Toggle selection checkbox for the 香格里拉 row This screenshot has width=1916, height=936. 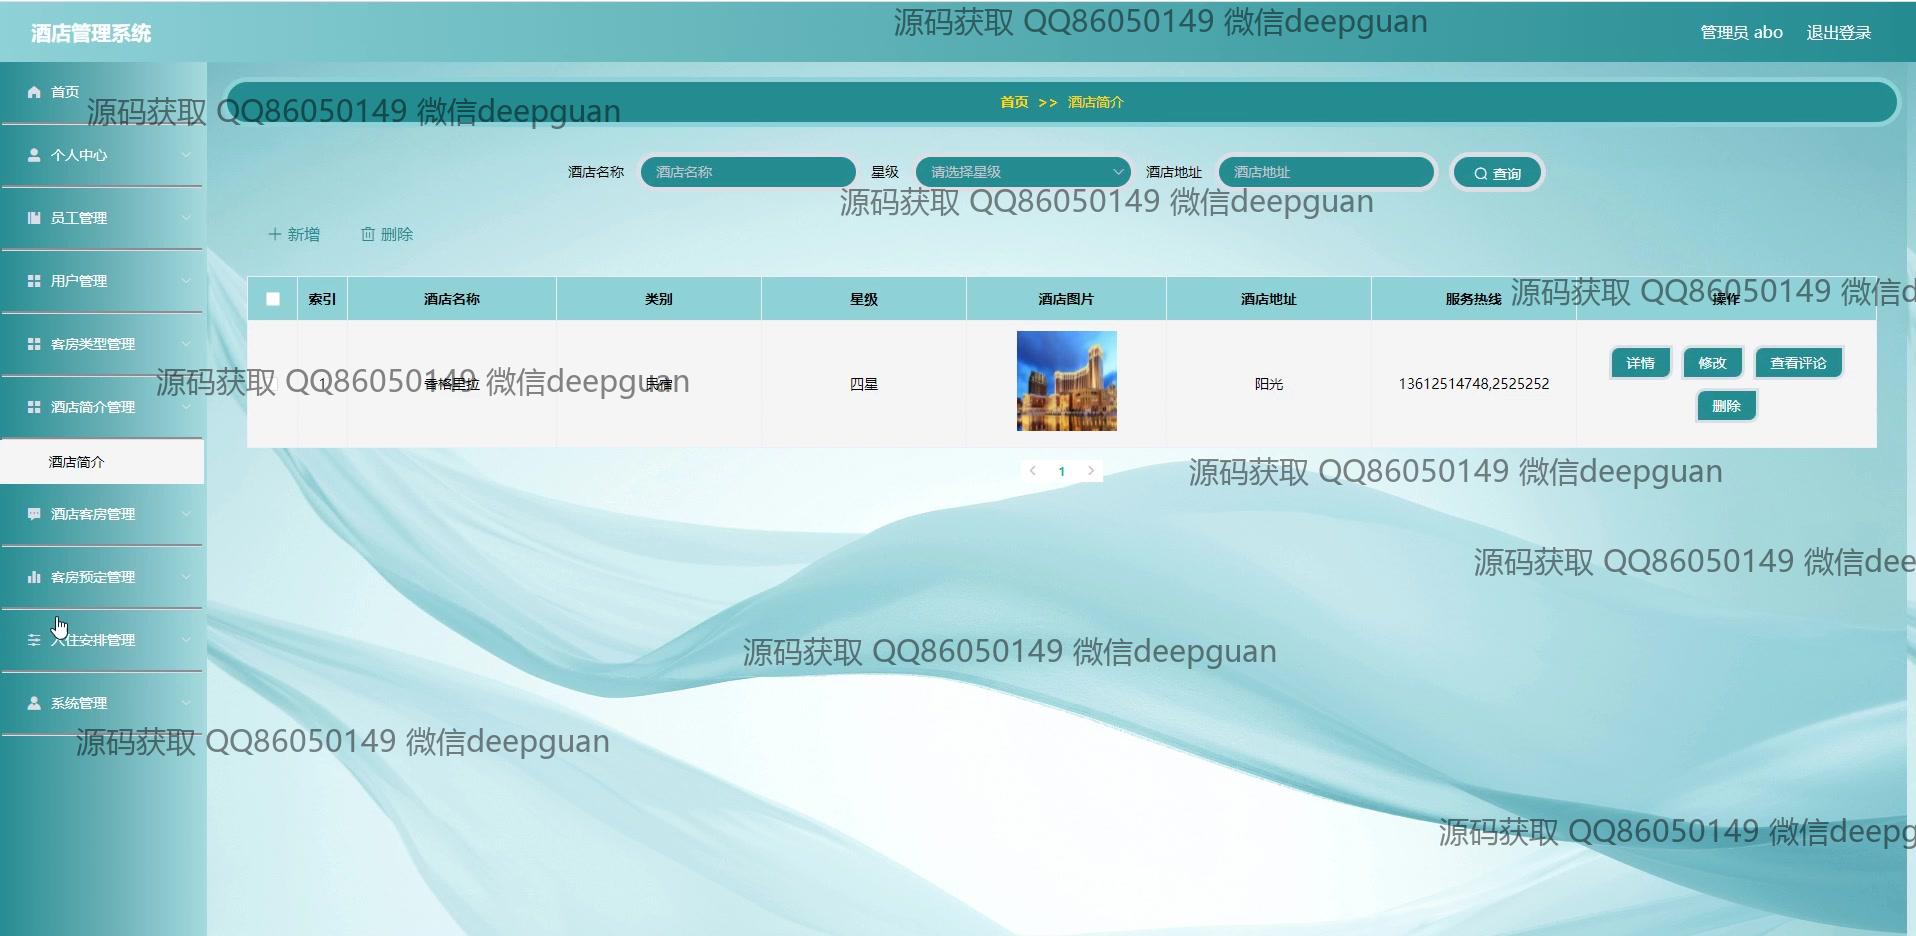(271, 383)
